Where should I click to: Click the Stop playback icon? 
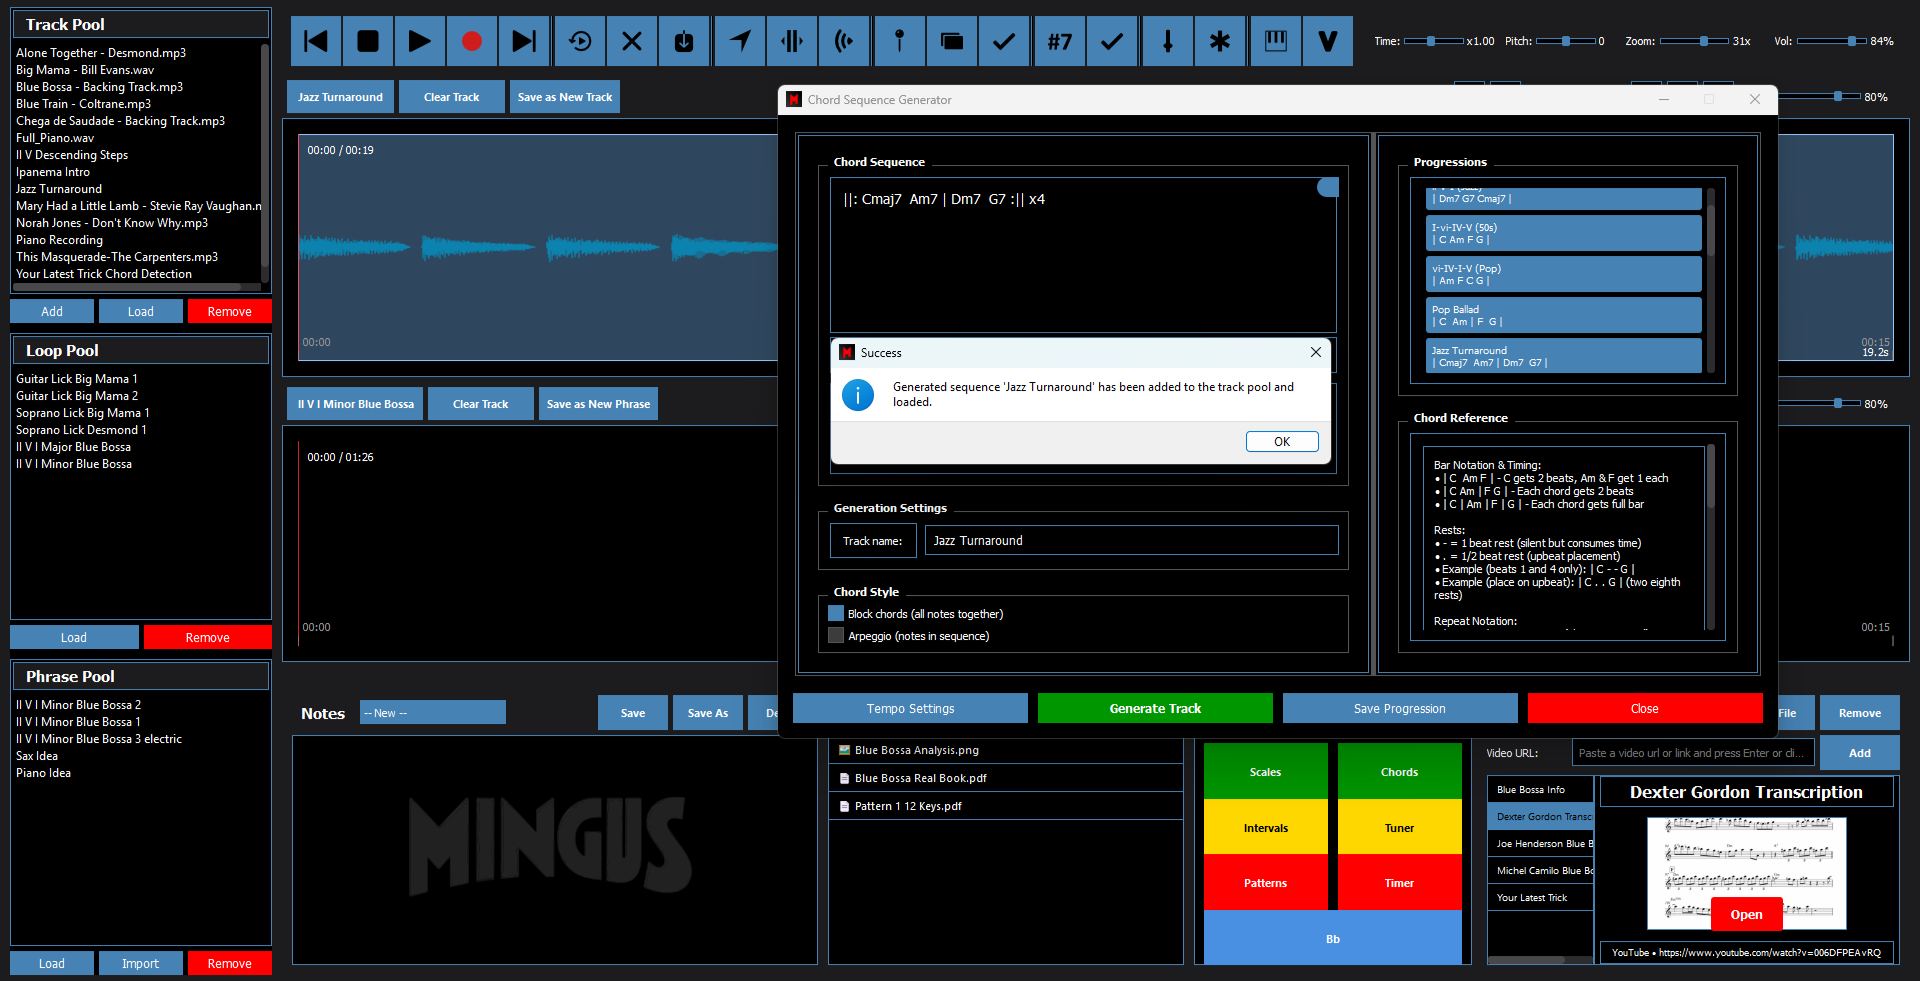pyautogui.click(x=367, y=41)
